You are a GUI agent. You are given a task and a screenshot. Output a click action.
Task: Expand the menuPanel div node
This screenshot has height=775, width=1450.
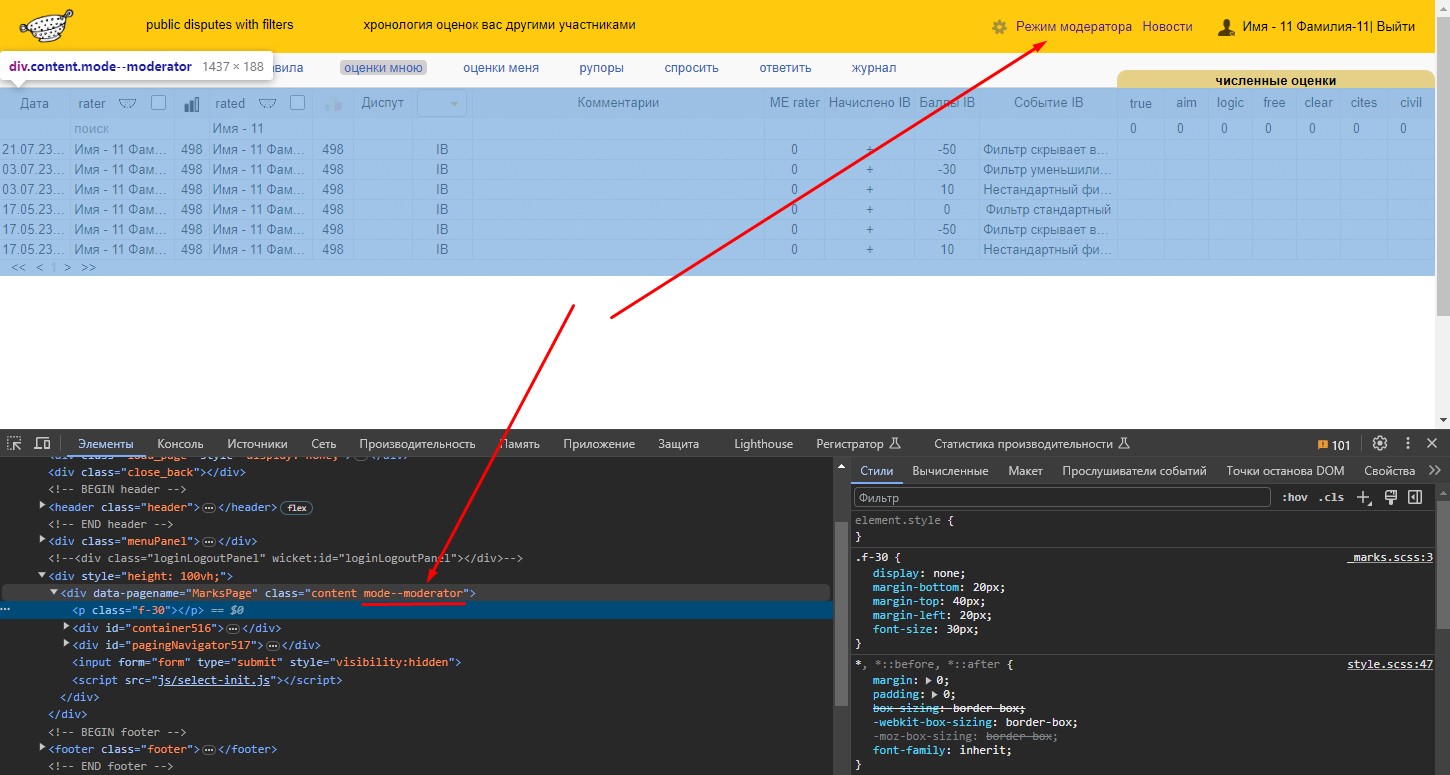coord(42,540)
